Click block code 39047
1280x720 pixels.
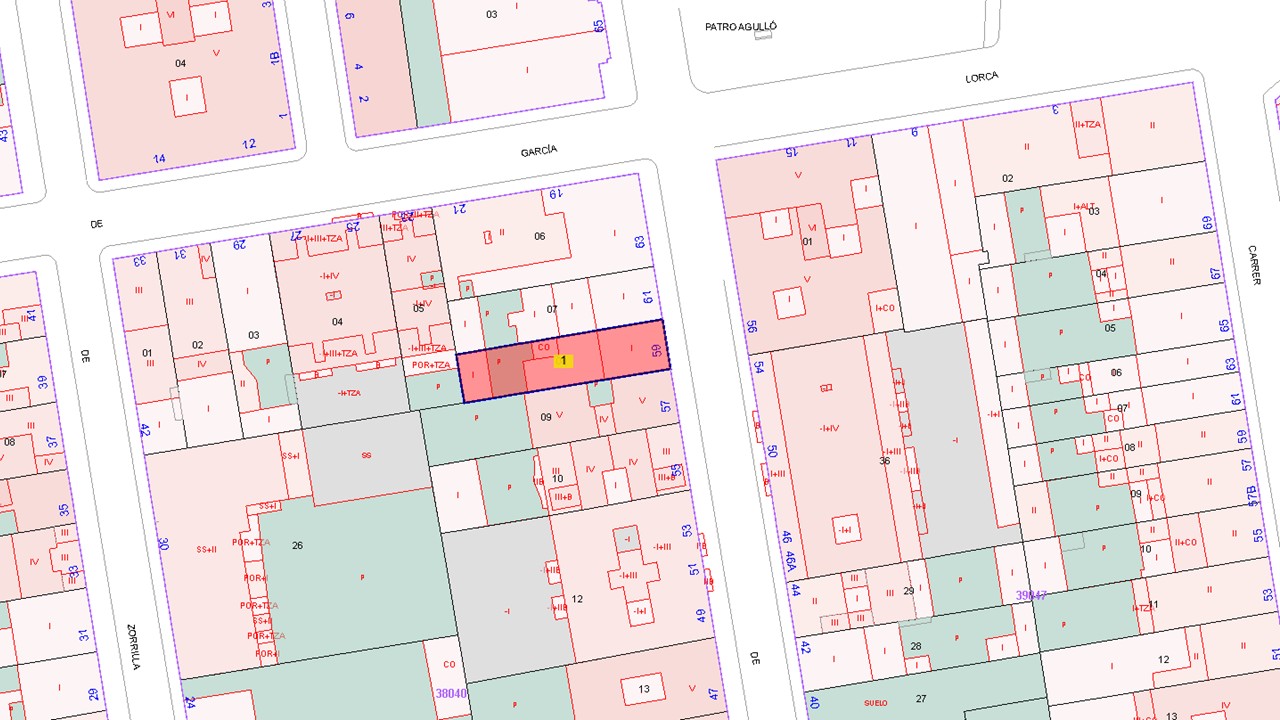pyautogui.click(x=1031, y=595)
